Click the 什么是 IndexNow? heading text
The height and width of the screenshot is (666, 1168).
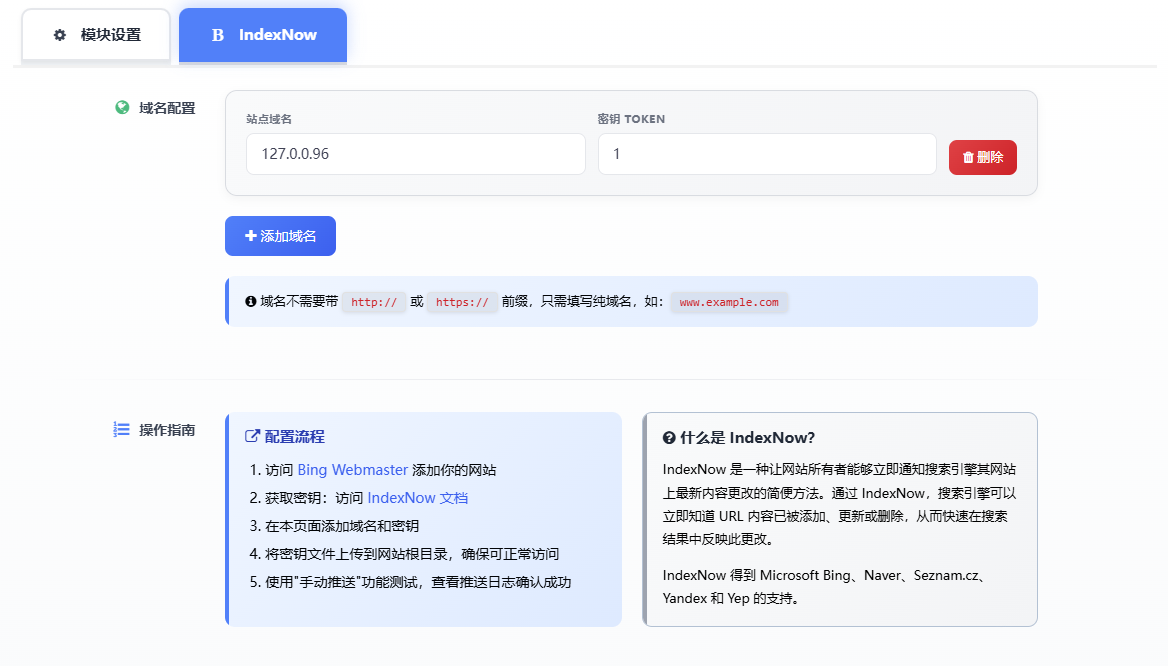coord(748,438)
